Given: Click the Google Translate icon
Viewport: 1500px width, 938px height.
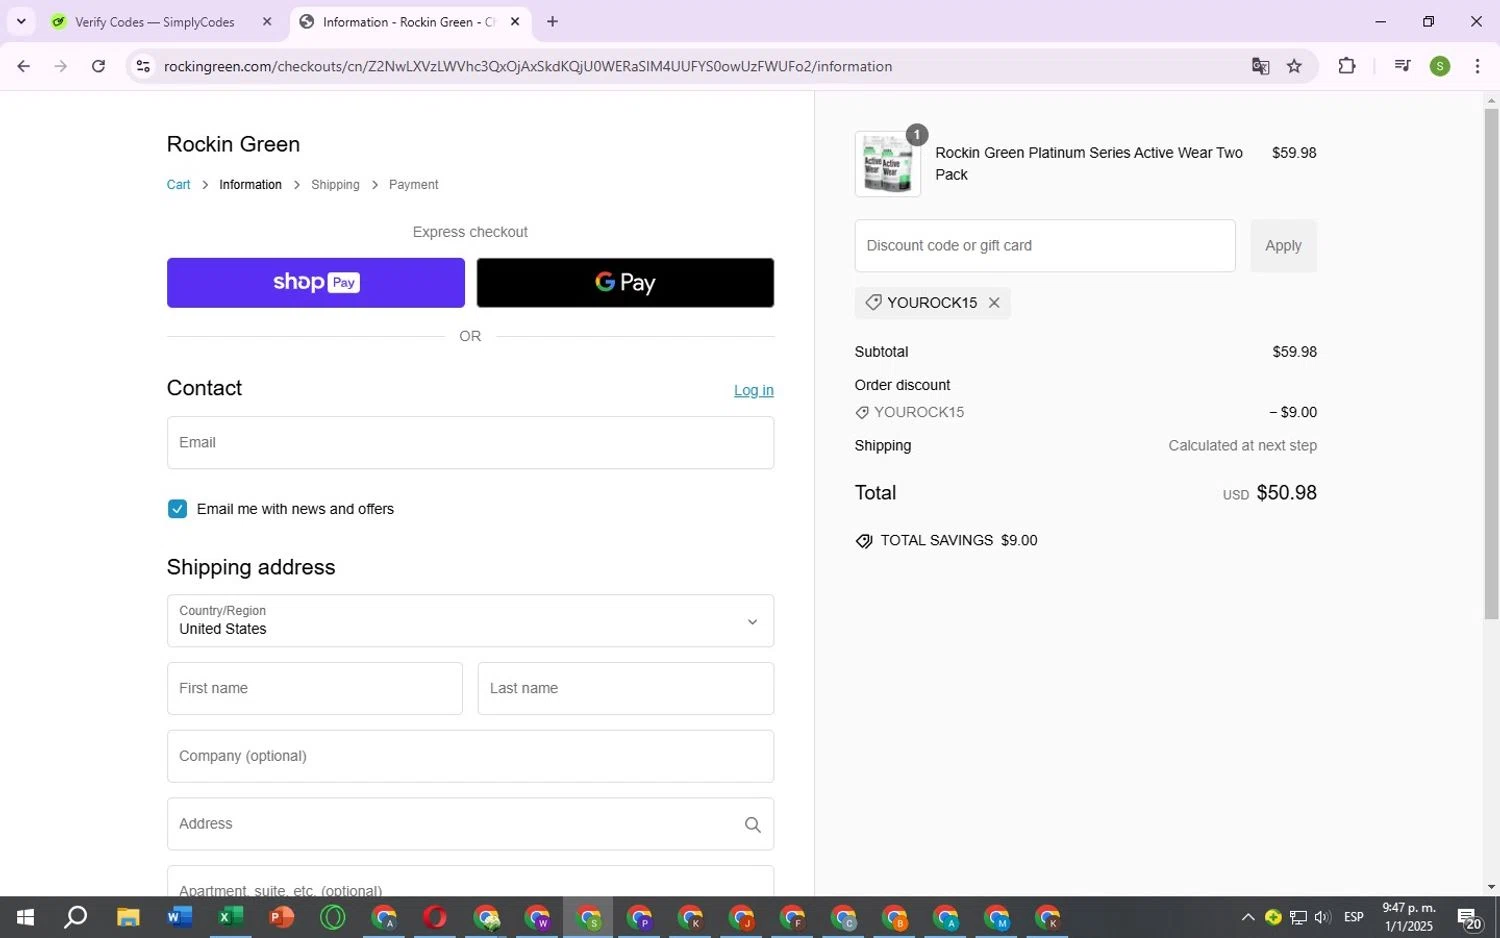Looking at the screenshot, I should pyautogui.click(x=1260, y=66).
